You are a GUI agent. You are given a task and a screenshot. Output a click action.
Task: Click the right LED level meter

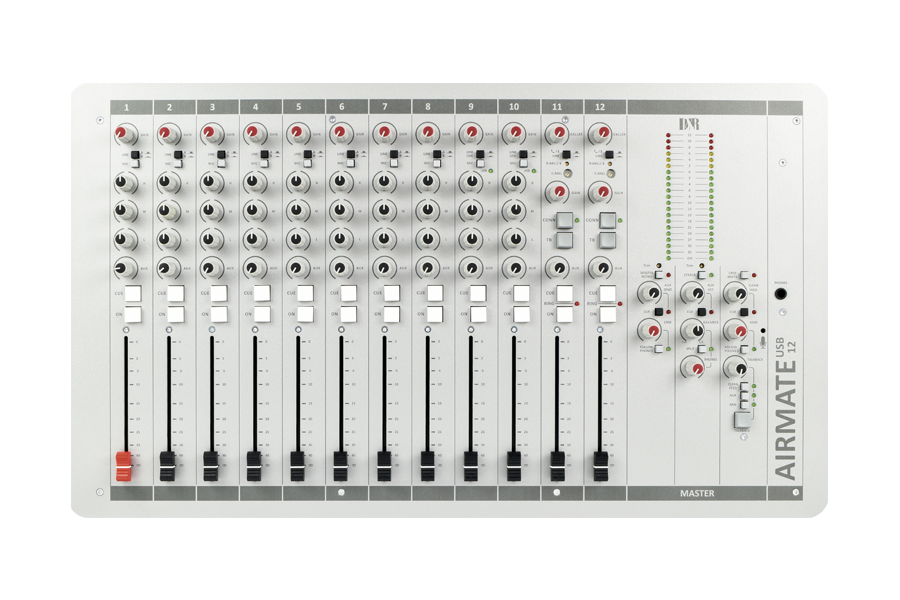pyautogui.click(x=711, y=197)
